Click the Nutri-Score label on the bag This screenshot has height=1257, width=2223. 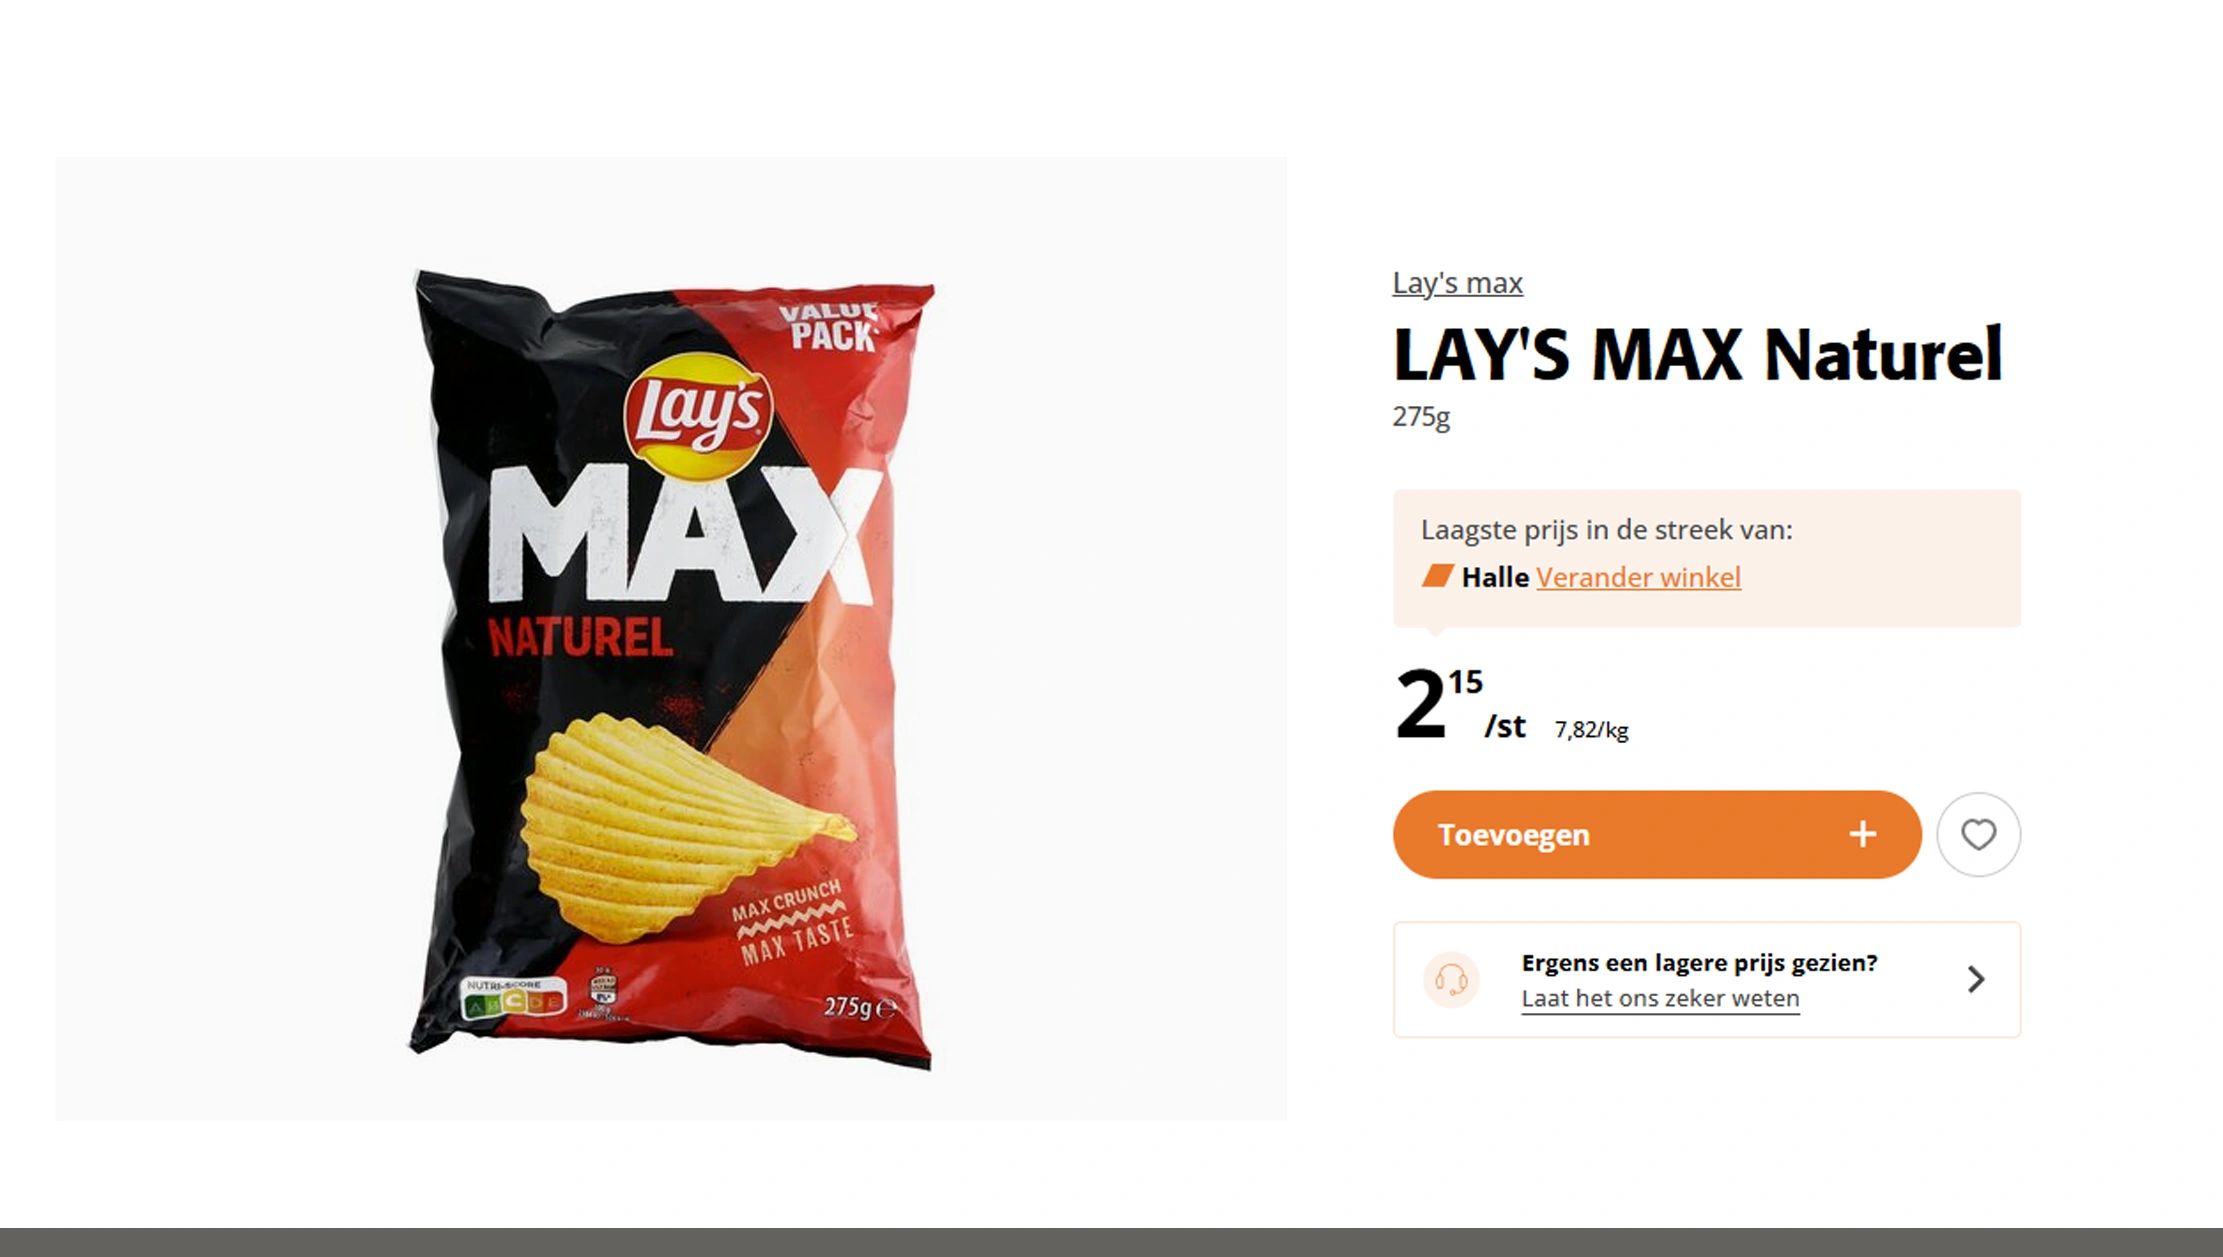513,998
